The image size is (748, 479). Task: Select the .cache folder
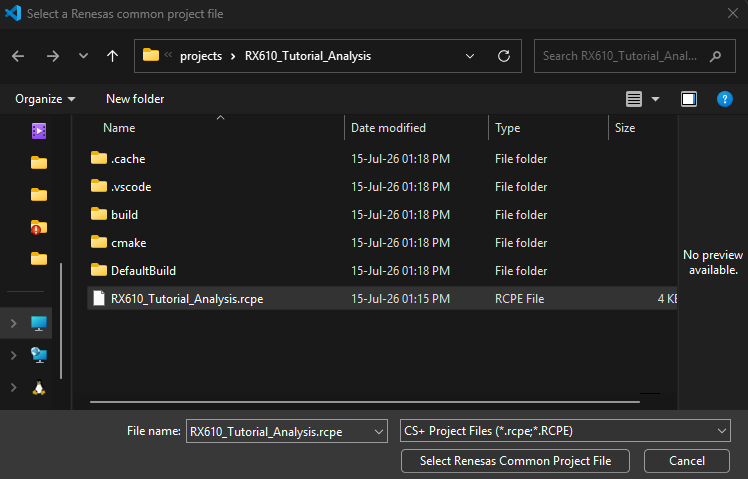point(382,158)
